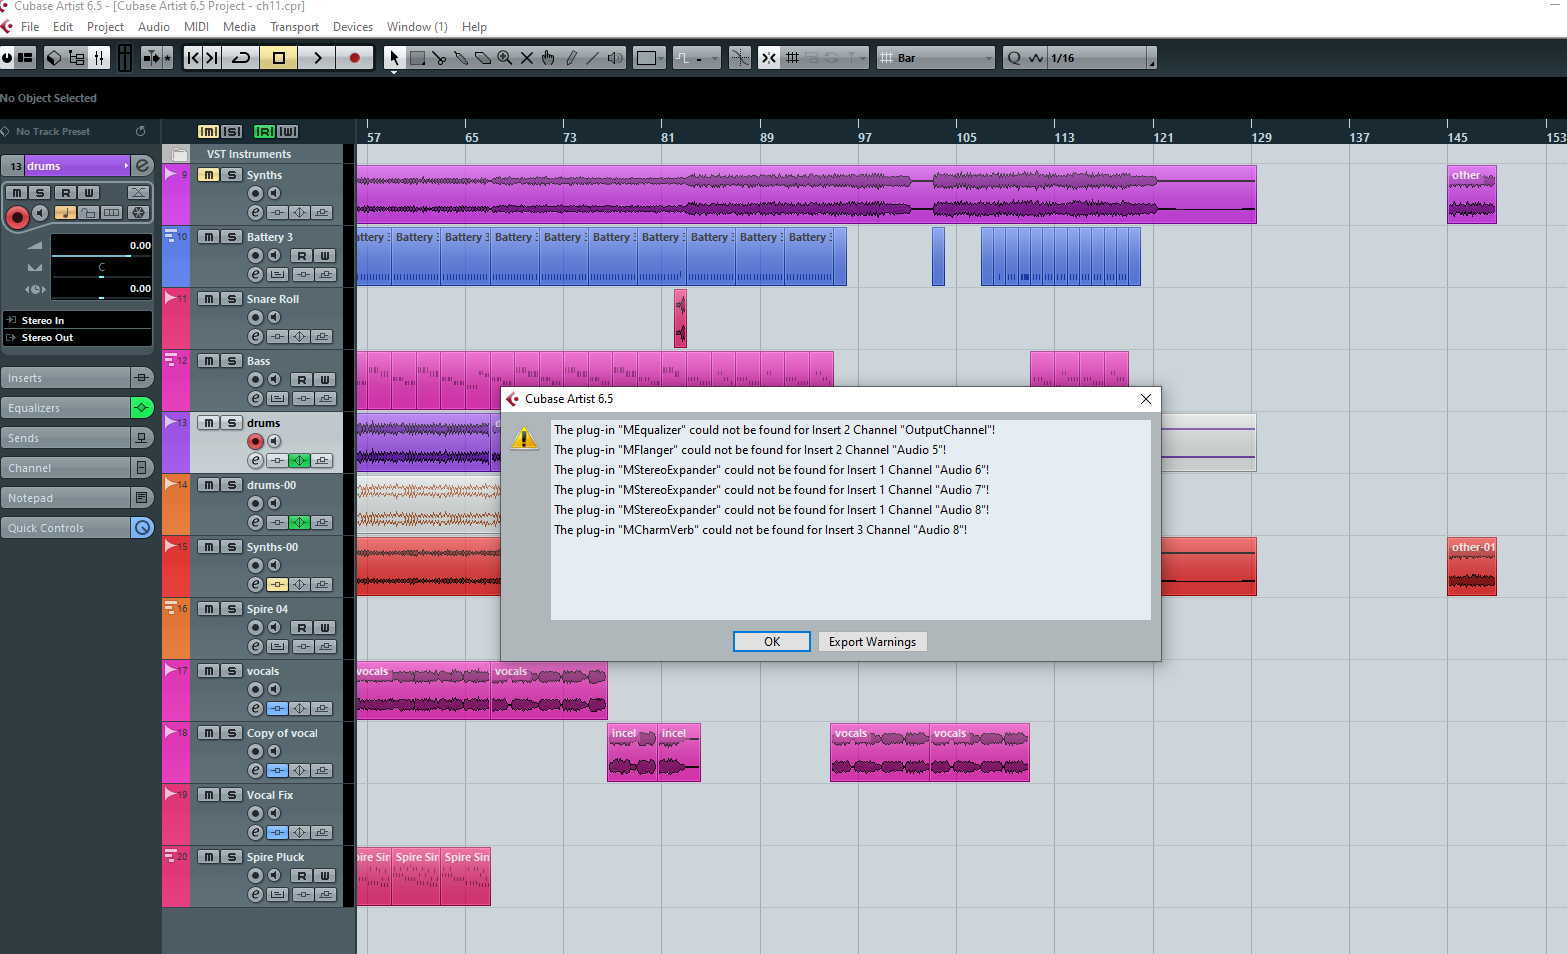Select the Range Selection tool
The width and height of the screenshot is (1567, 954).
point(418,58)
